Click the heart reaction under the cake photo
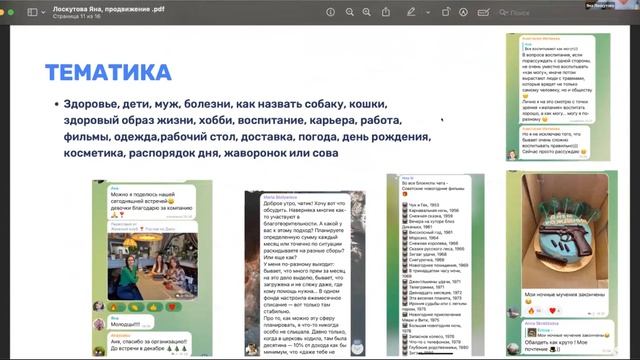 [554, 311]
